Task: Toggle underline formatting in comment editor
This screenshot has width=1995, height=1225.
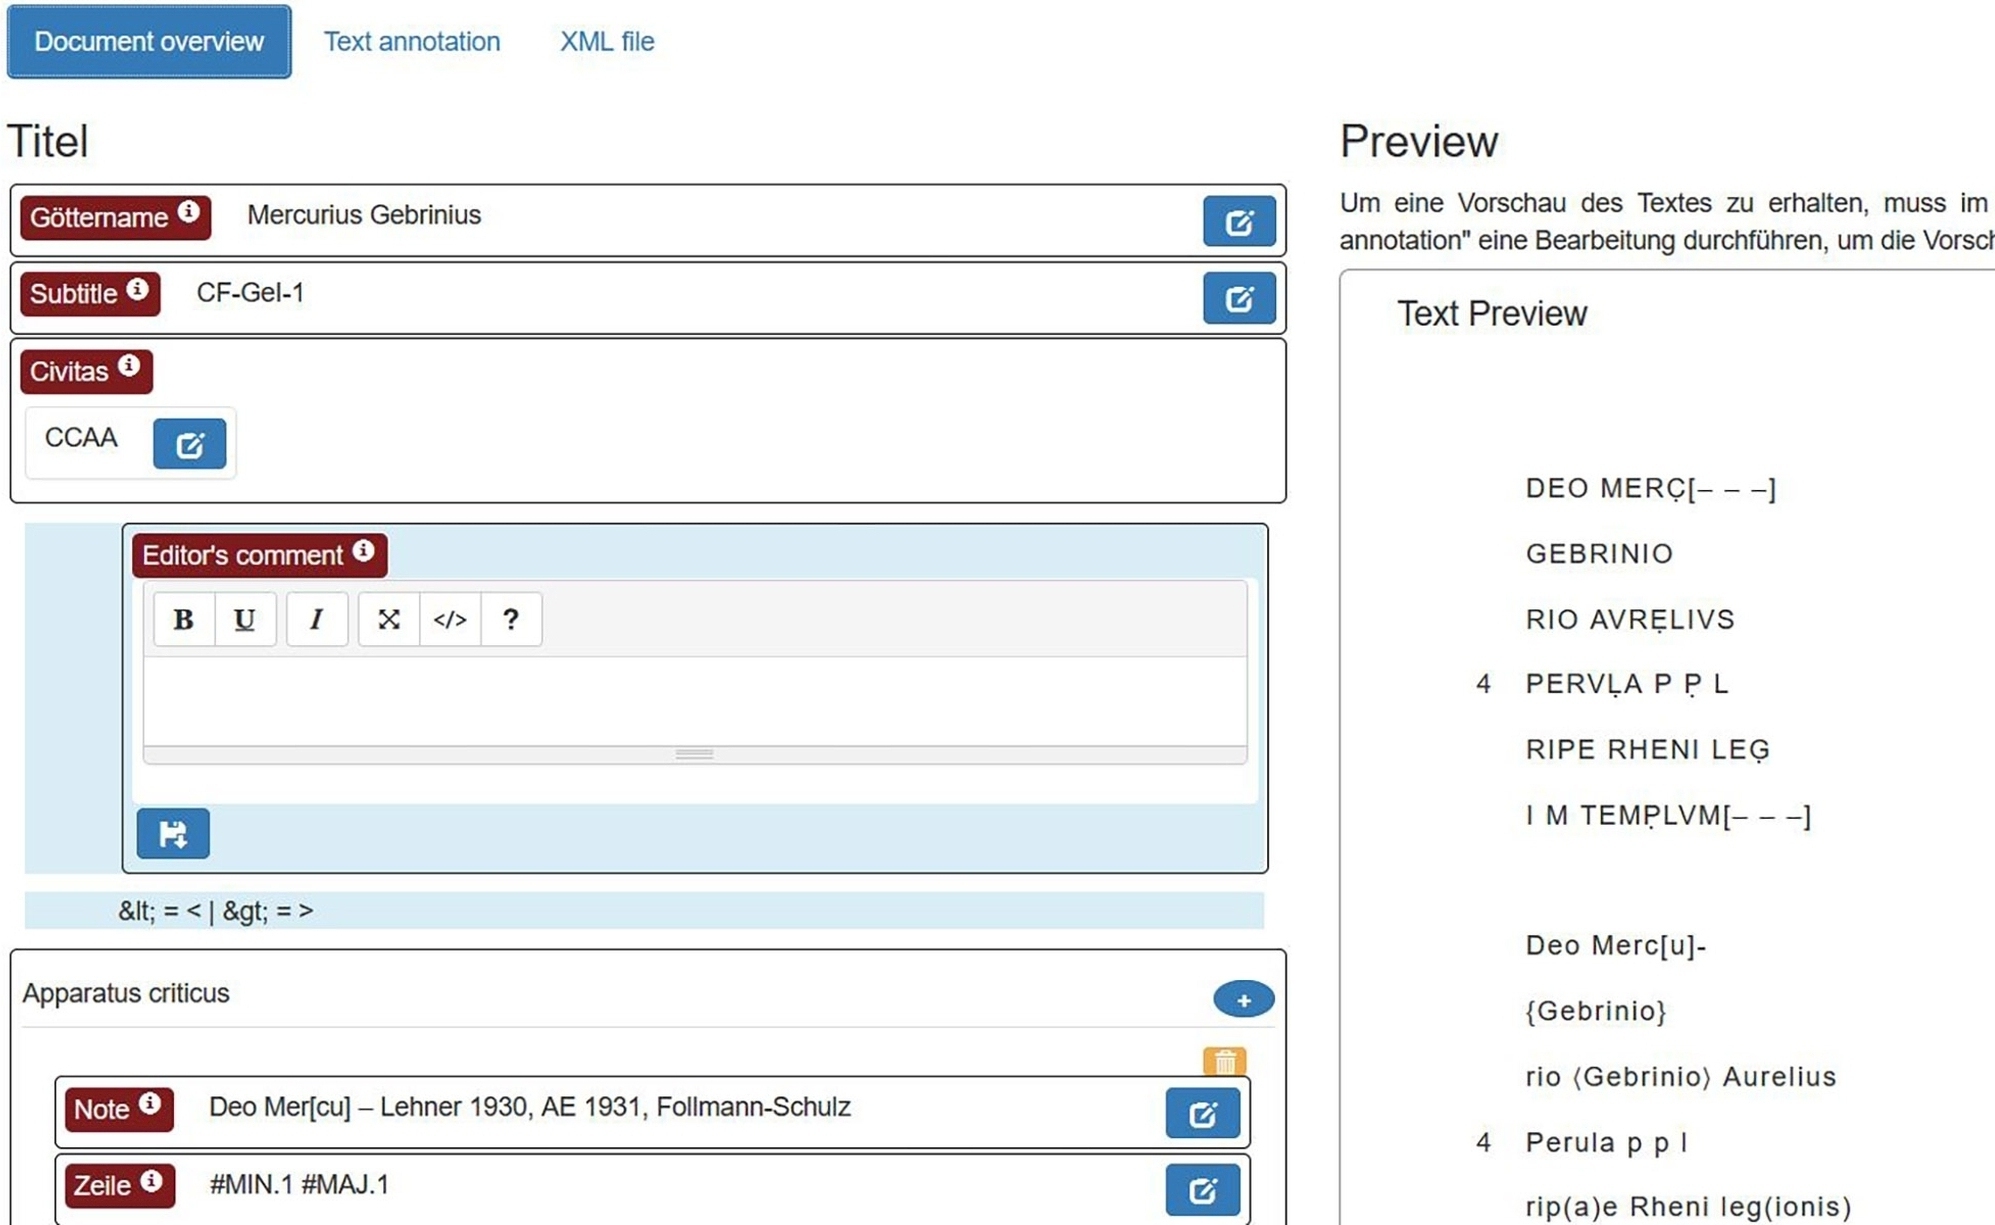Action: click(244, 619)
